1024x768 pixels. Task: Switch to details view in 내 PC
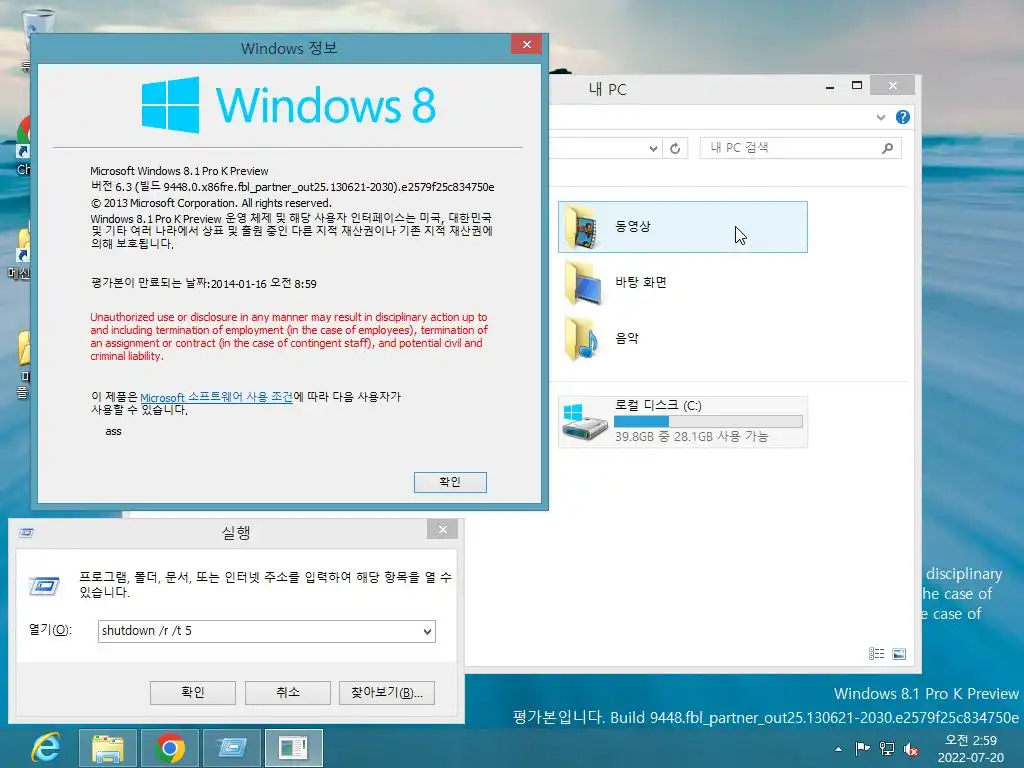pyautogui.click(x=876, y=654)
